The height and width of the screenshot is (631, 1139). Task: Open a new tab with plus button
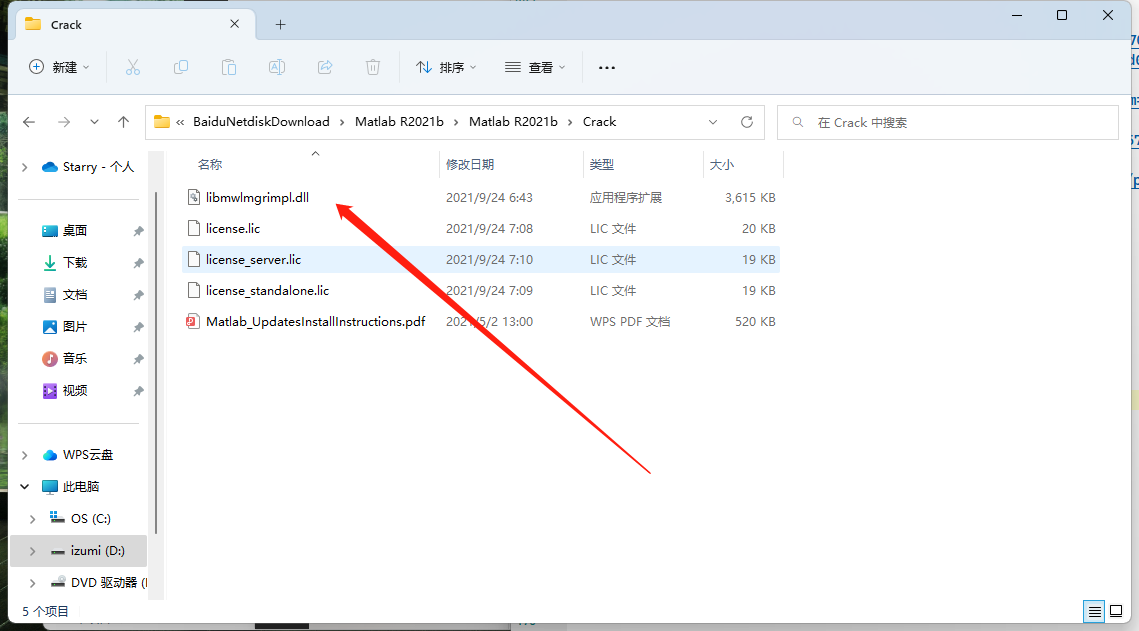click(280, 24)
